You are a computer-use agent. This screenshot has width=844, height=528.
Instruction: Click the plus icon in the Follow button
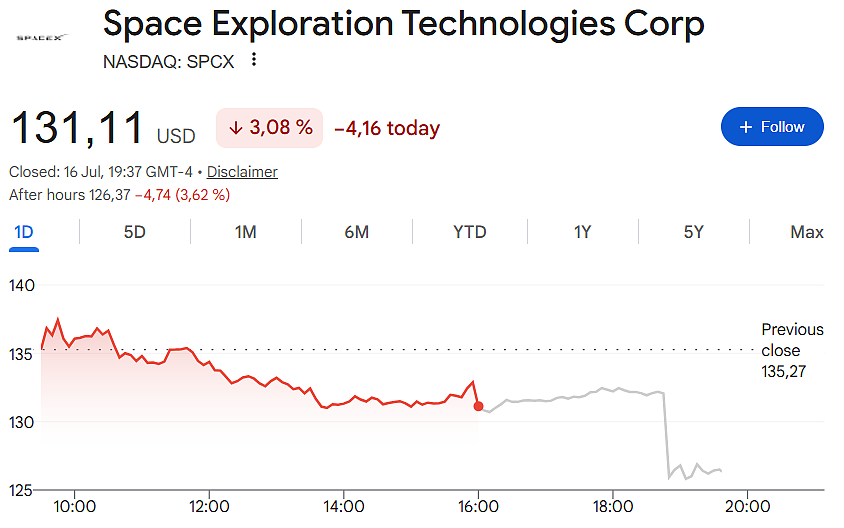[x=745, y=127]
